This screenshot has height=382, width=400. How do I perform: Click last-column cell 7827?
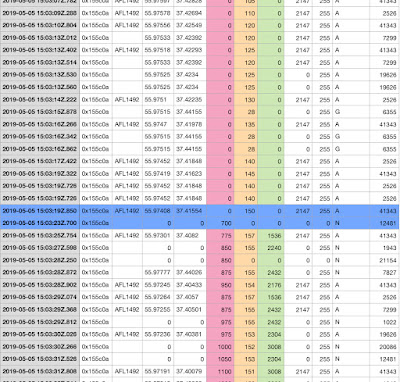click(x=384, y=272)
